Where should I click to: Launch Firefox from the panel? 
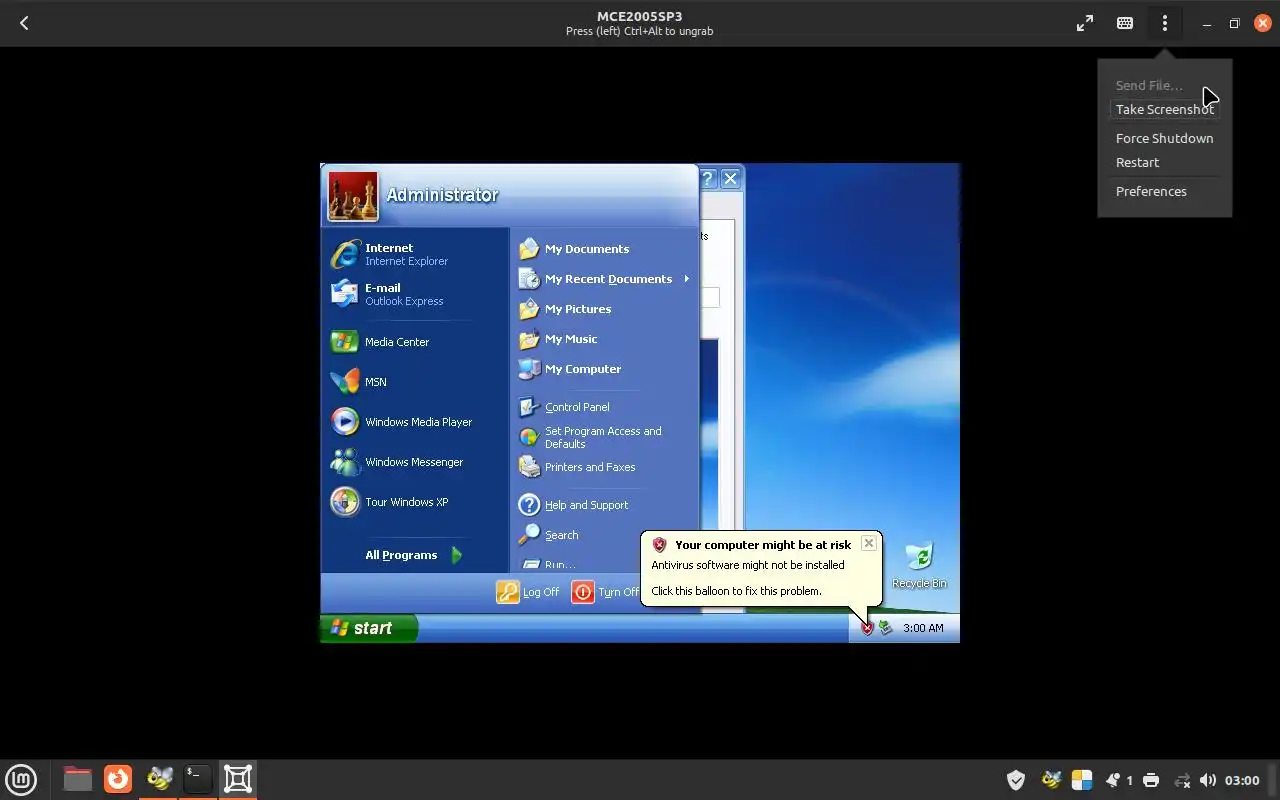click(118, 779)
